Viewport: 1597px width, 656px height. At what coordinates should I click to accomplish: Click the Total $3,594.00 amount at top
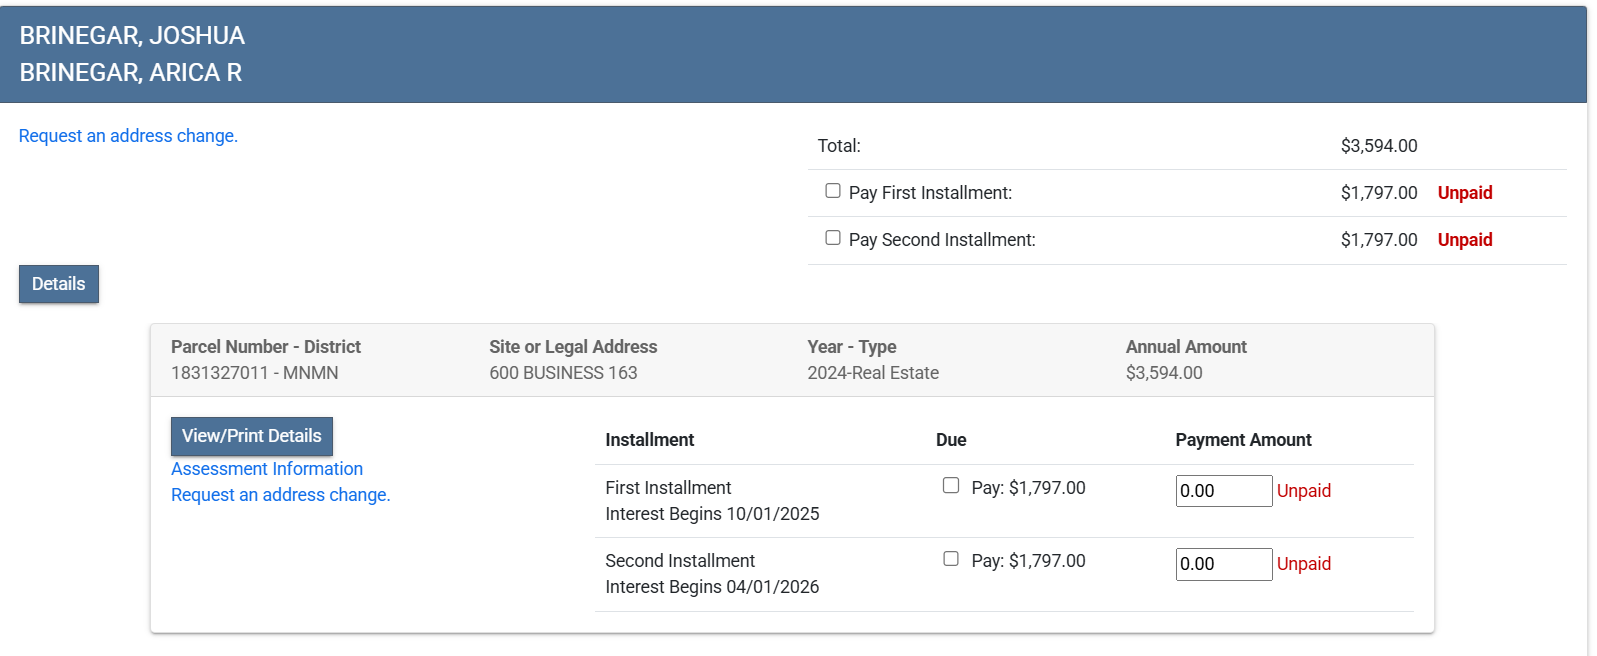click(1378, 146)
